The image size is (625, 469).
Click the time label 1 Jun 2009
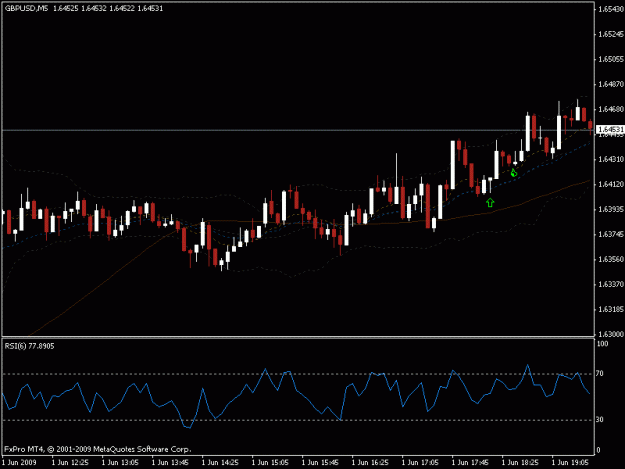click(x=19, y=463)
